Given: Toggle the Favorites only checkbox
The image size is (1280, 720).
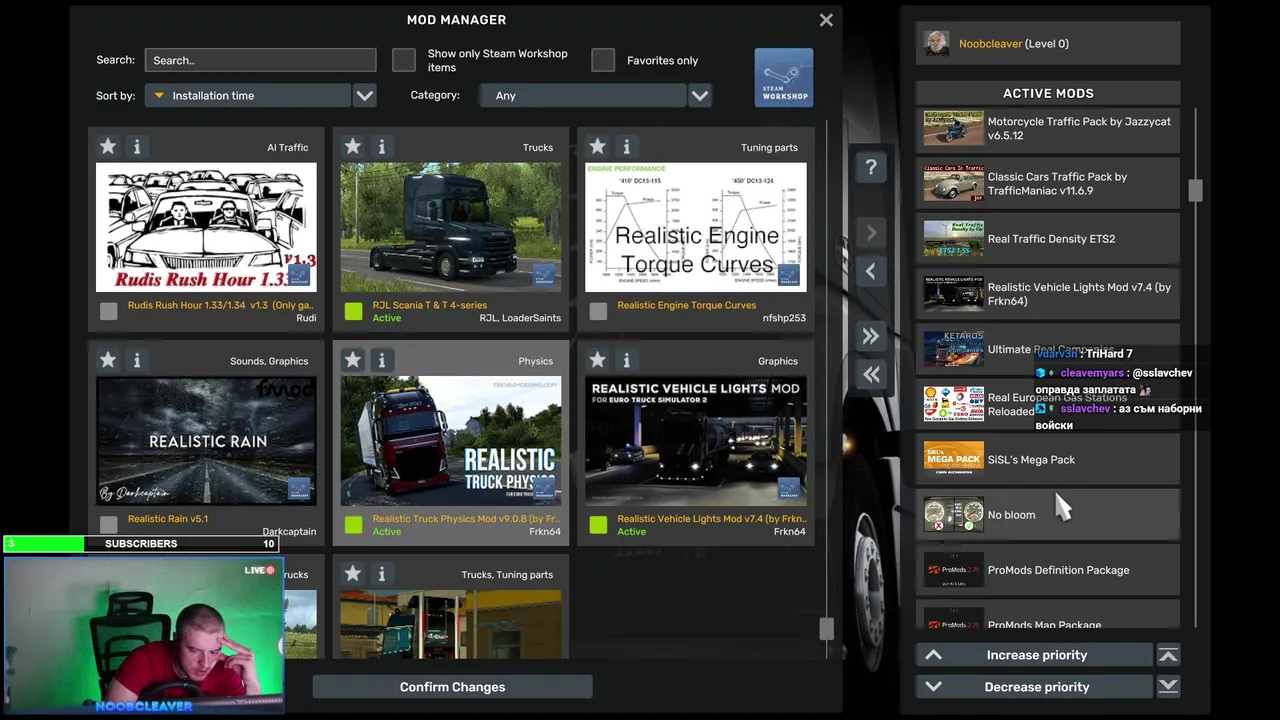Looking at the screenshot, I should [x=603, y=60].
